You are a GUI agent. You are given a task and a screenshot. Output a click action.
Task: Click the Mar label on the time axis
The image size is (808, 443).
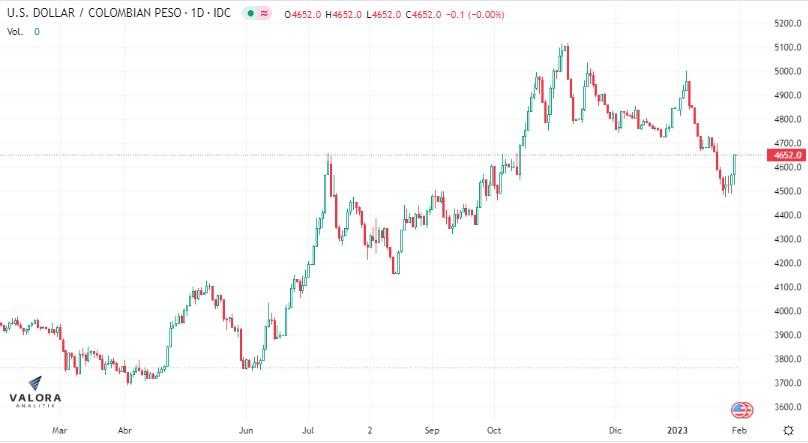click(x=60, y=430)
